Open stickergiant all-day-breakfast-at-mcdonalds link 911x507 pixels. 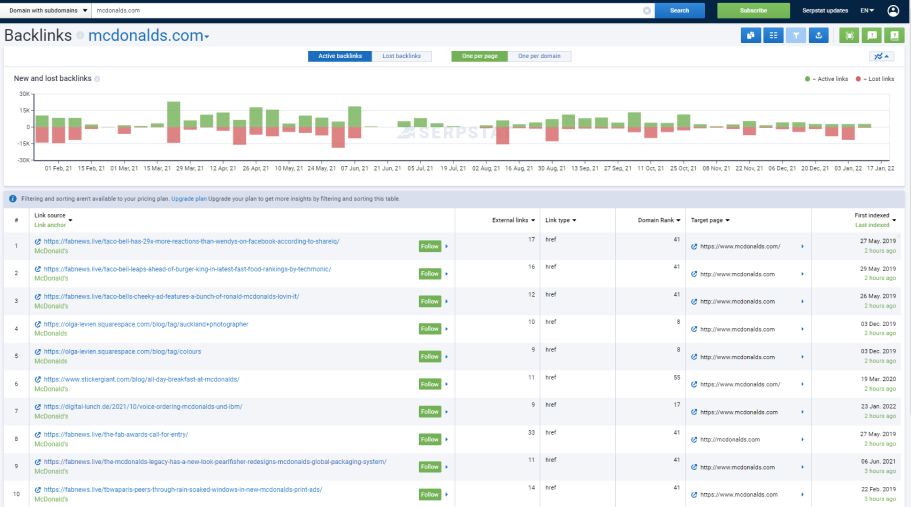point(141,380)
